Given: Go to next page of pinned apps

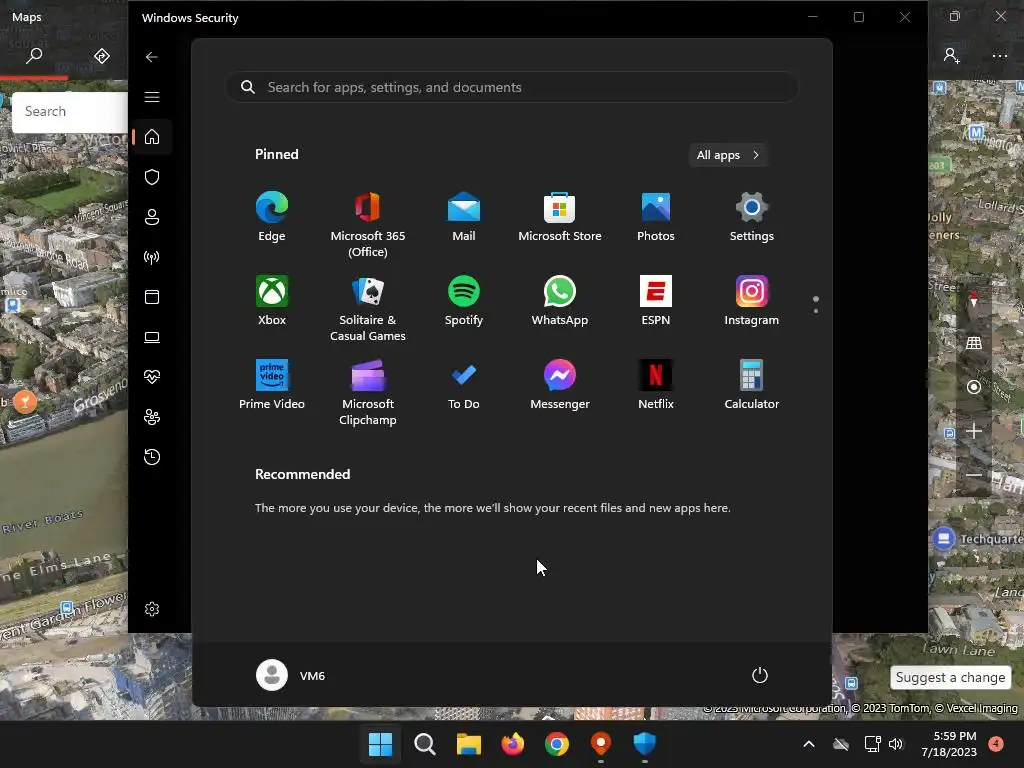Looking at the screenshot, I should coord(816,311).
